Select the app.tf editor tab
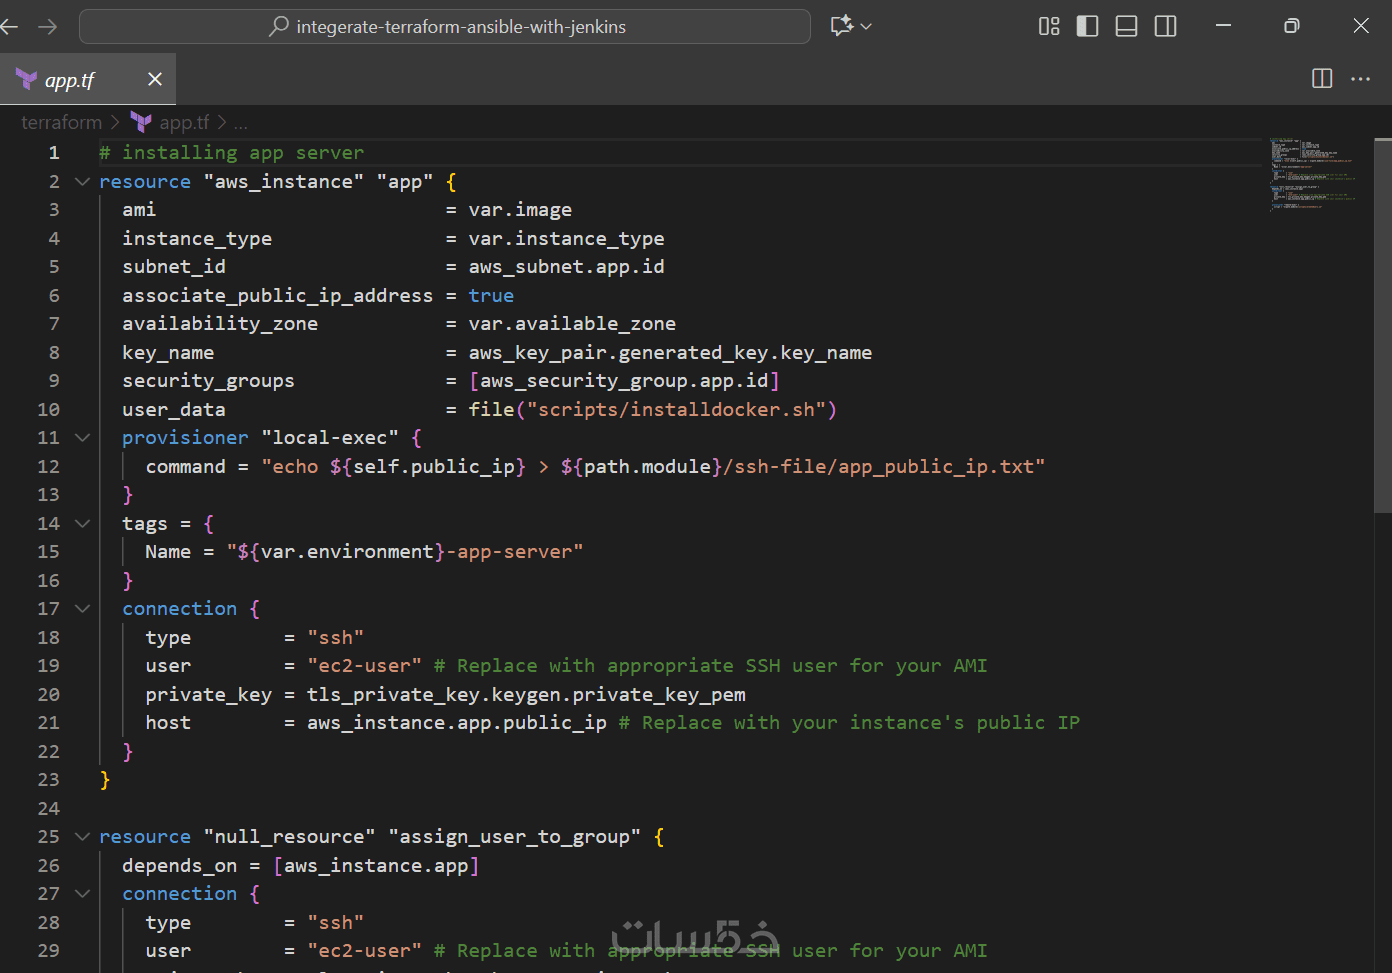Viewport: 1392px width, 973px height. [x=70, y=80]
